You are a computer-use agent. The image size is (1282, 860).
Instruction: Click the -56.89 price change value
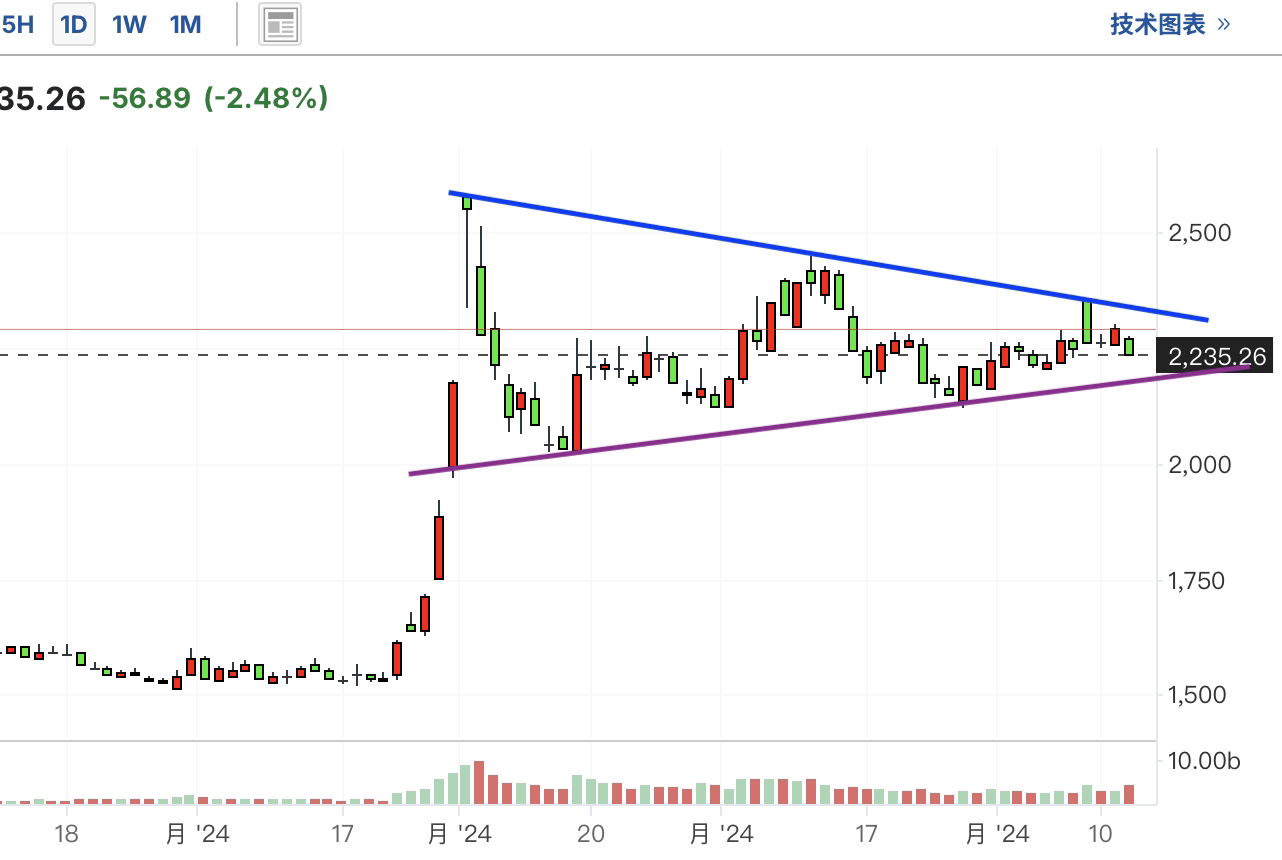coord(145,98)
